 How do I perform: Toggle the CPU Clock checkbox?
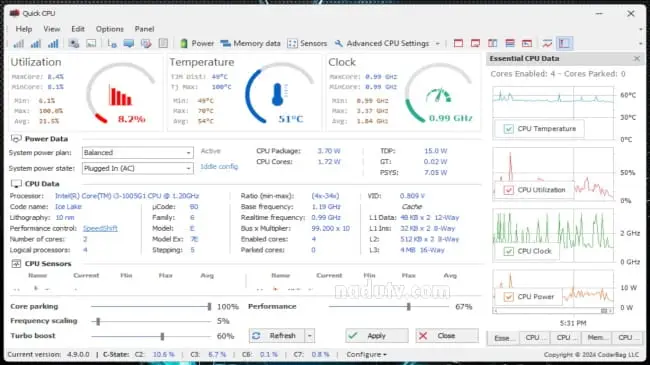pyautogui.click(x=508, y=251)
